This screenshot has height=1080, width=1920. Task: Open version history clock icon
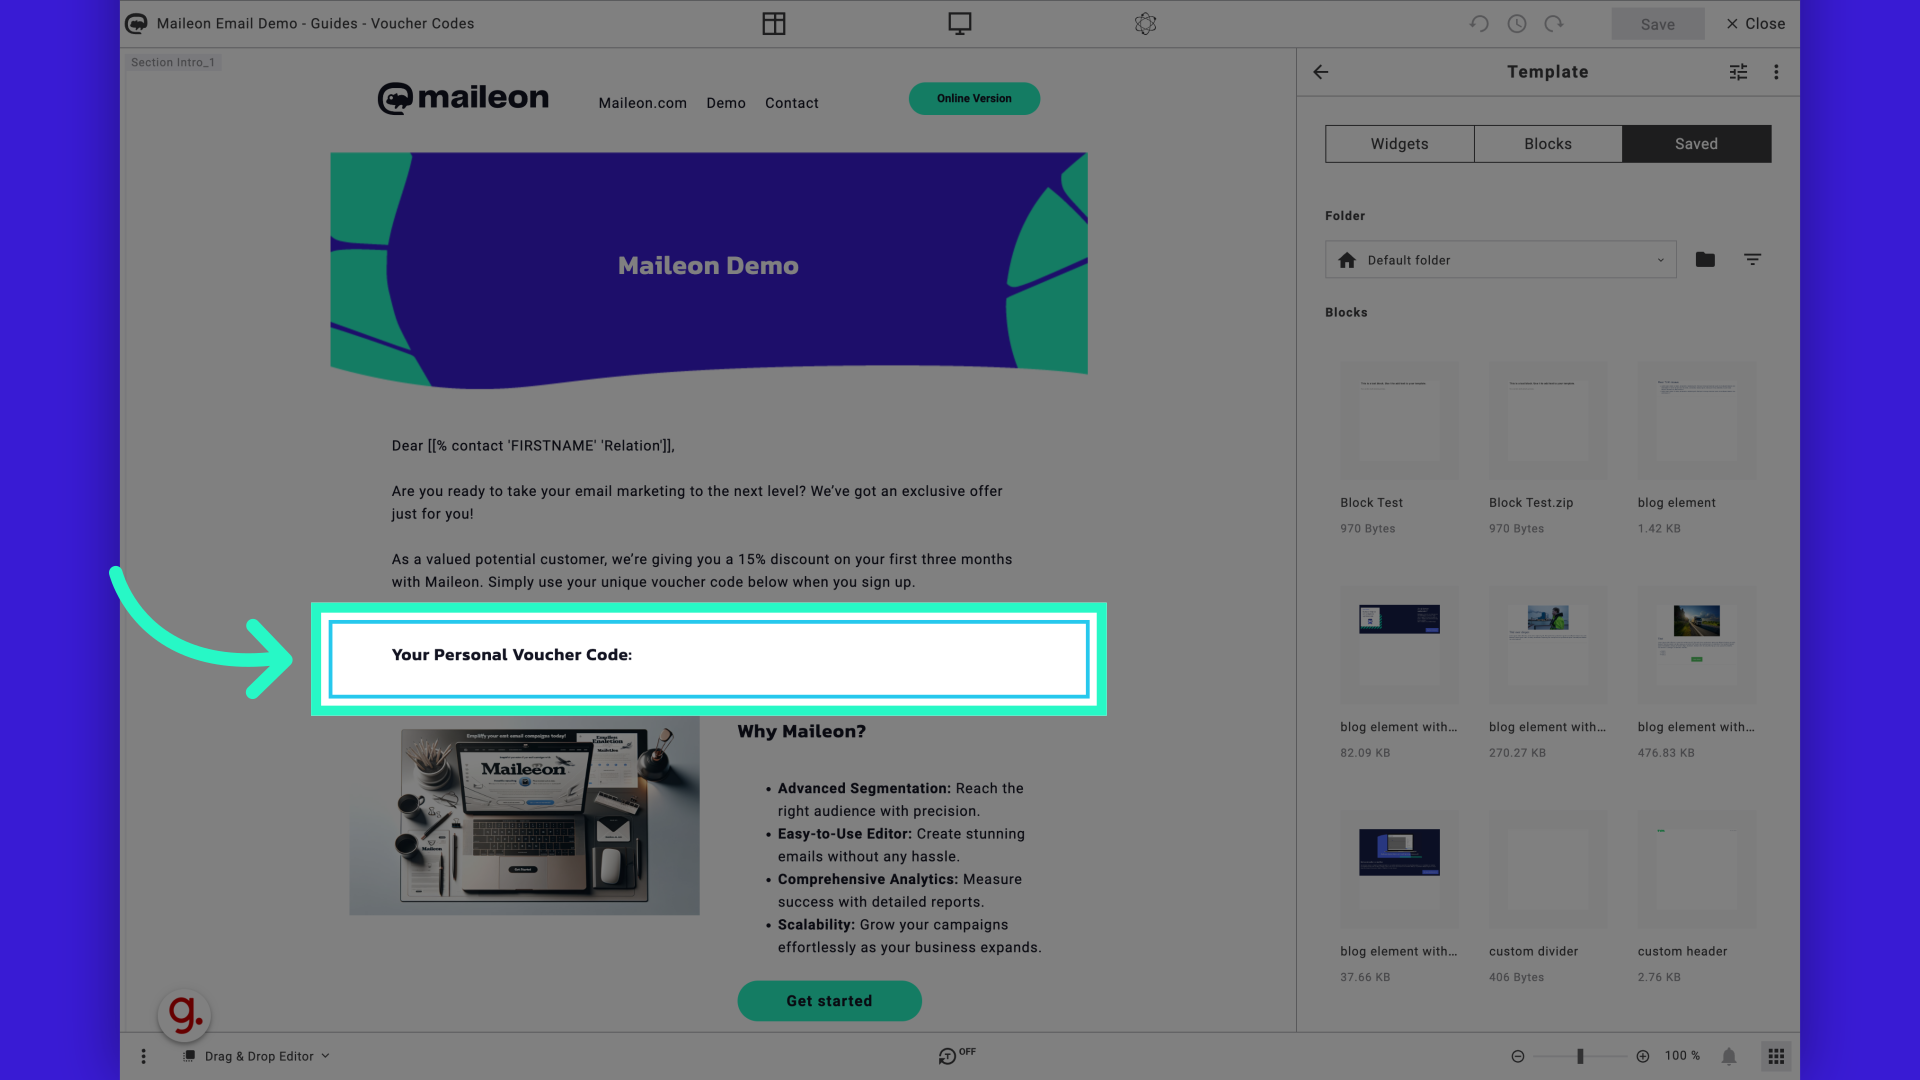(x=1516, y=24)
